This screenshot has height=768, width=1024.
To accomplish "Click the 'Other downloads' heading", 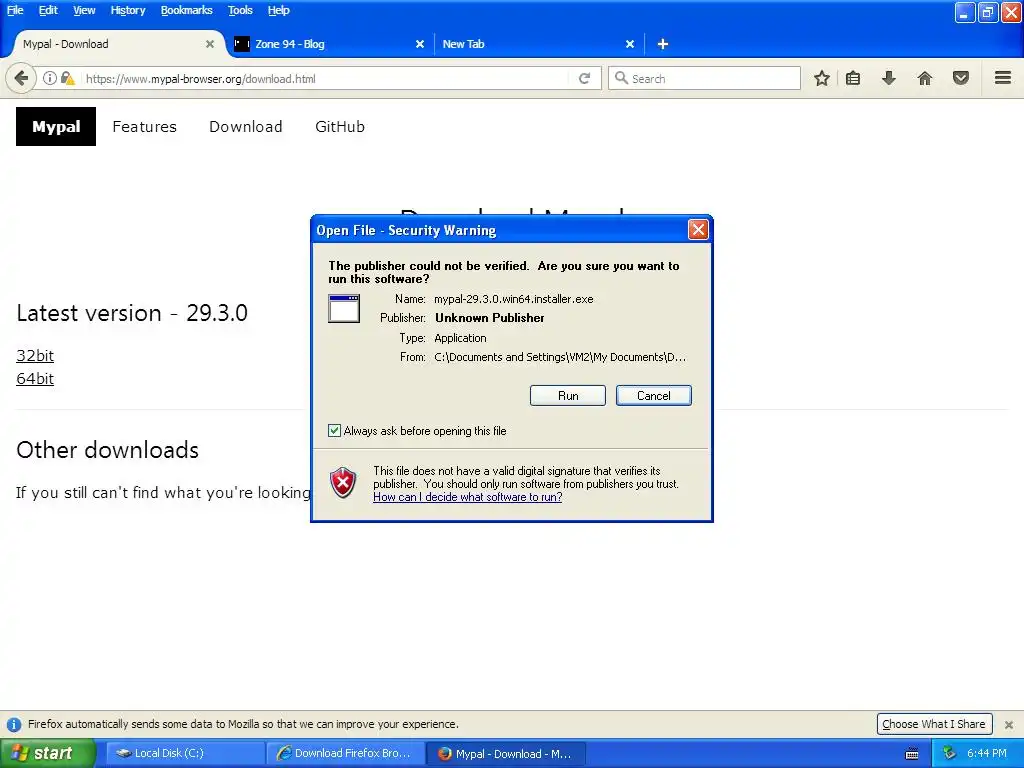I will point(107,450).
